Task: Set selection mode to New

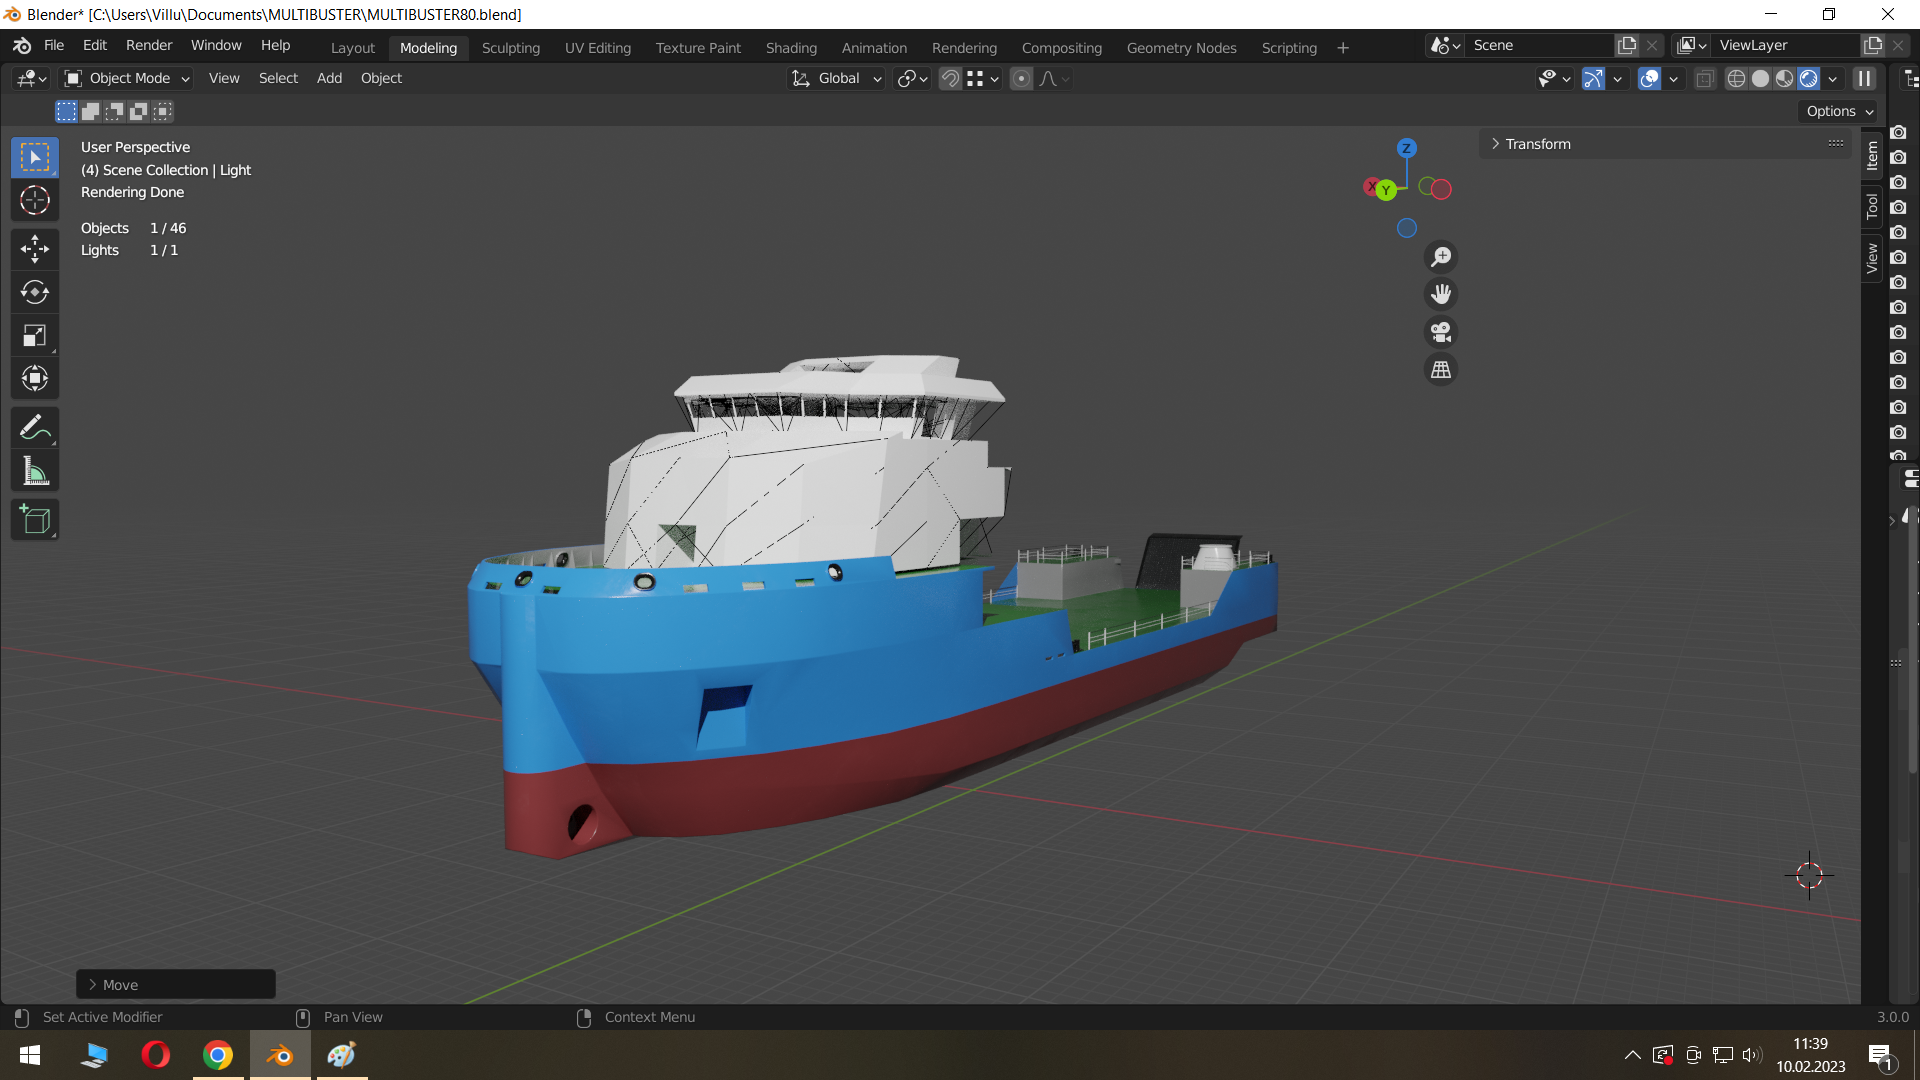Action: click(66, 111)
